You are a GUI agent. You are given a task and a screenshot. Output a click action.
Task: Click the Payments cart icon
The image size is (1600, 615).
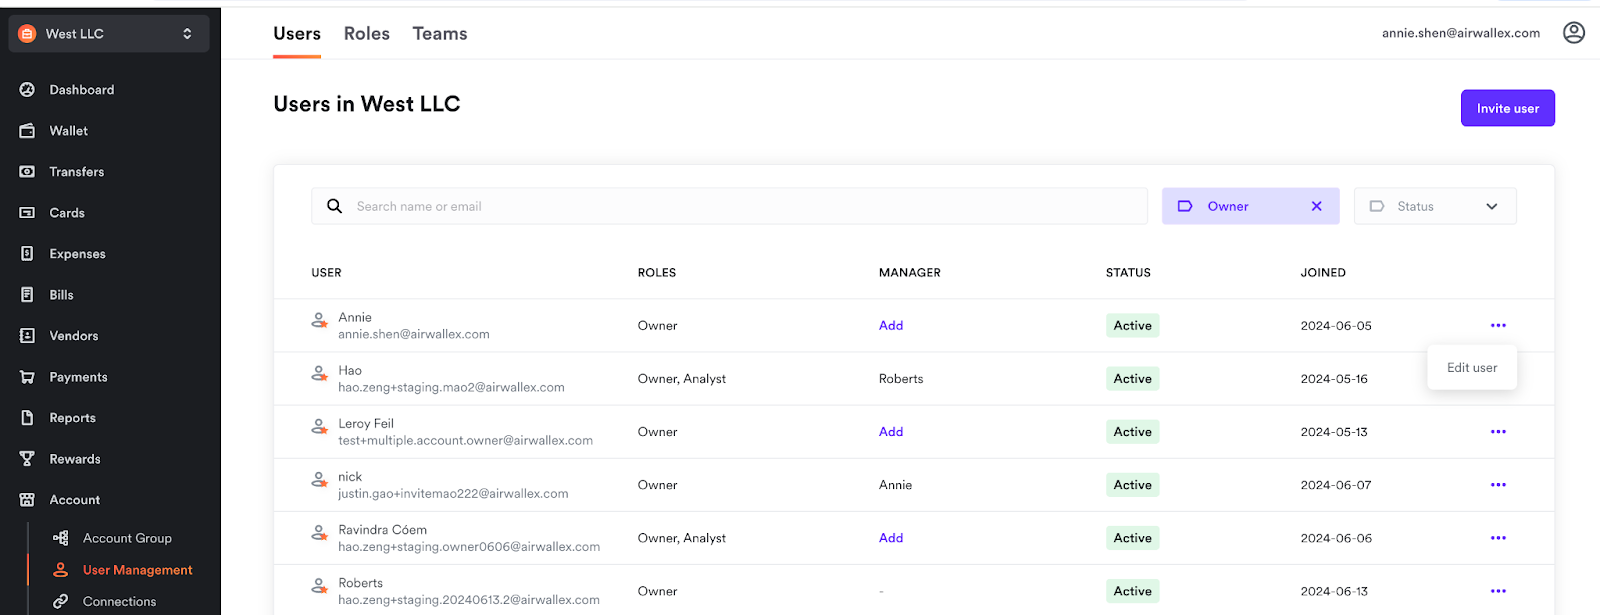(x=27, y=377)
